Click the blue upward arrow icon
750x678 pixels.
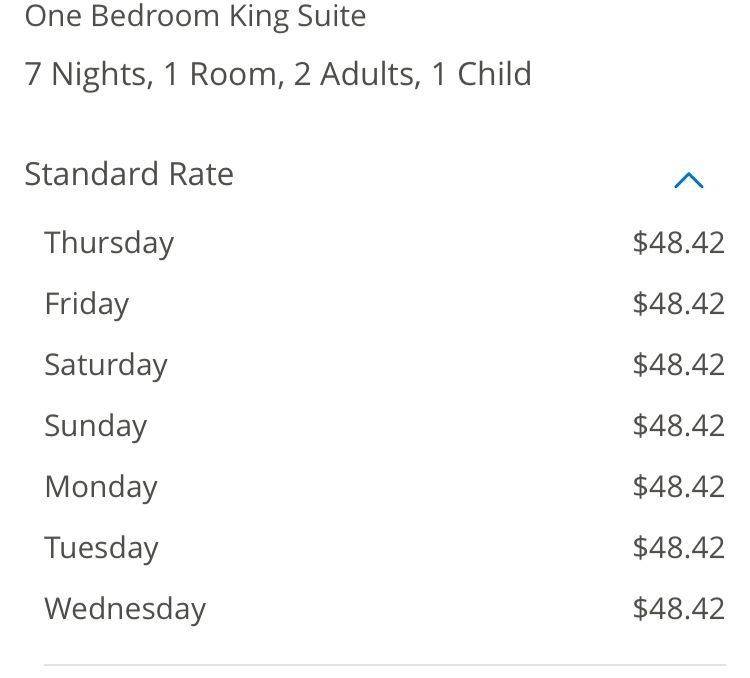pyautogui.click(x=688, y=180)
